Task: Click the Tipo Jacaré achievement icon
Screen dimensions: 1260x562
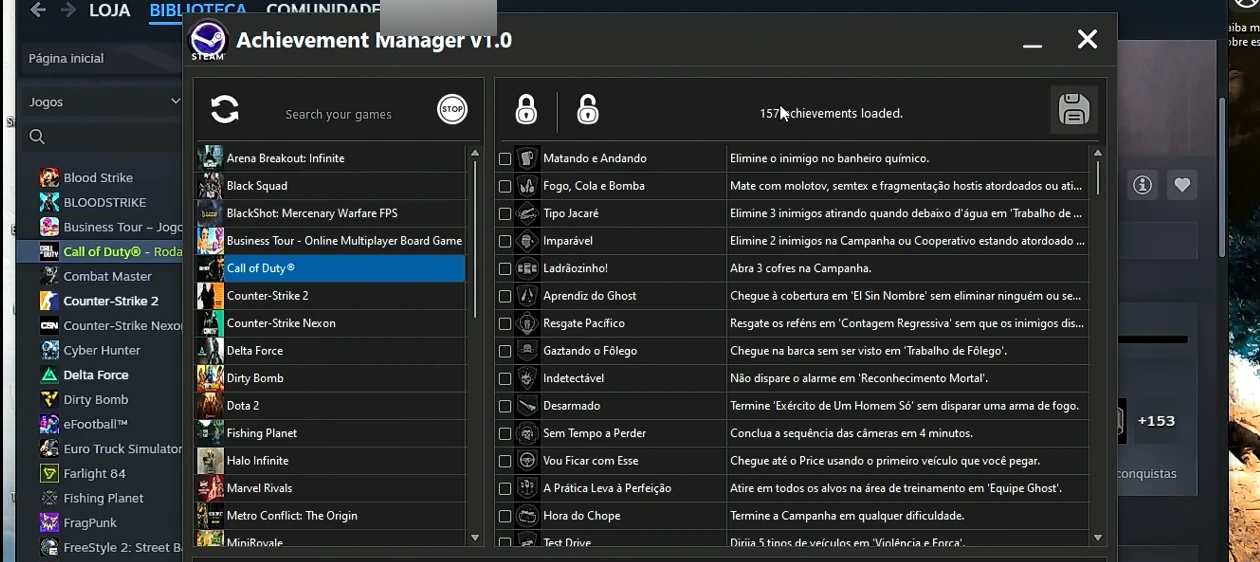Action: (527, 213)
